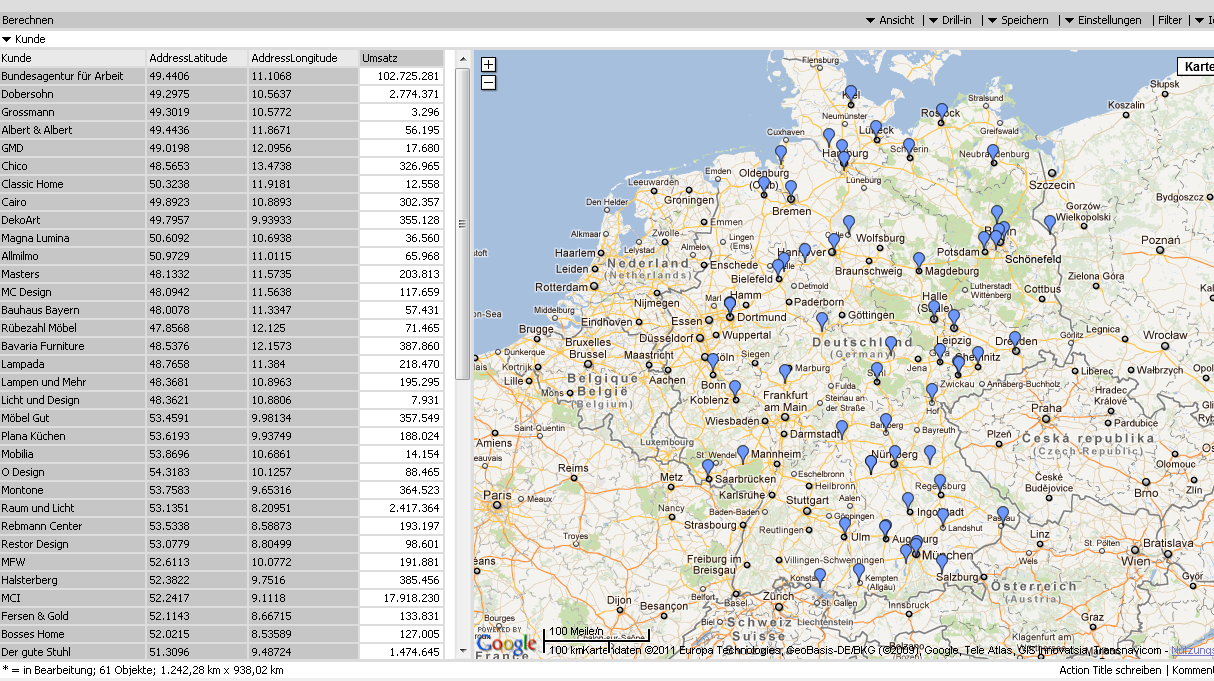
Task: Sort by AddressLatitude column header
Action: (x=197, y=58)
